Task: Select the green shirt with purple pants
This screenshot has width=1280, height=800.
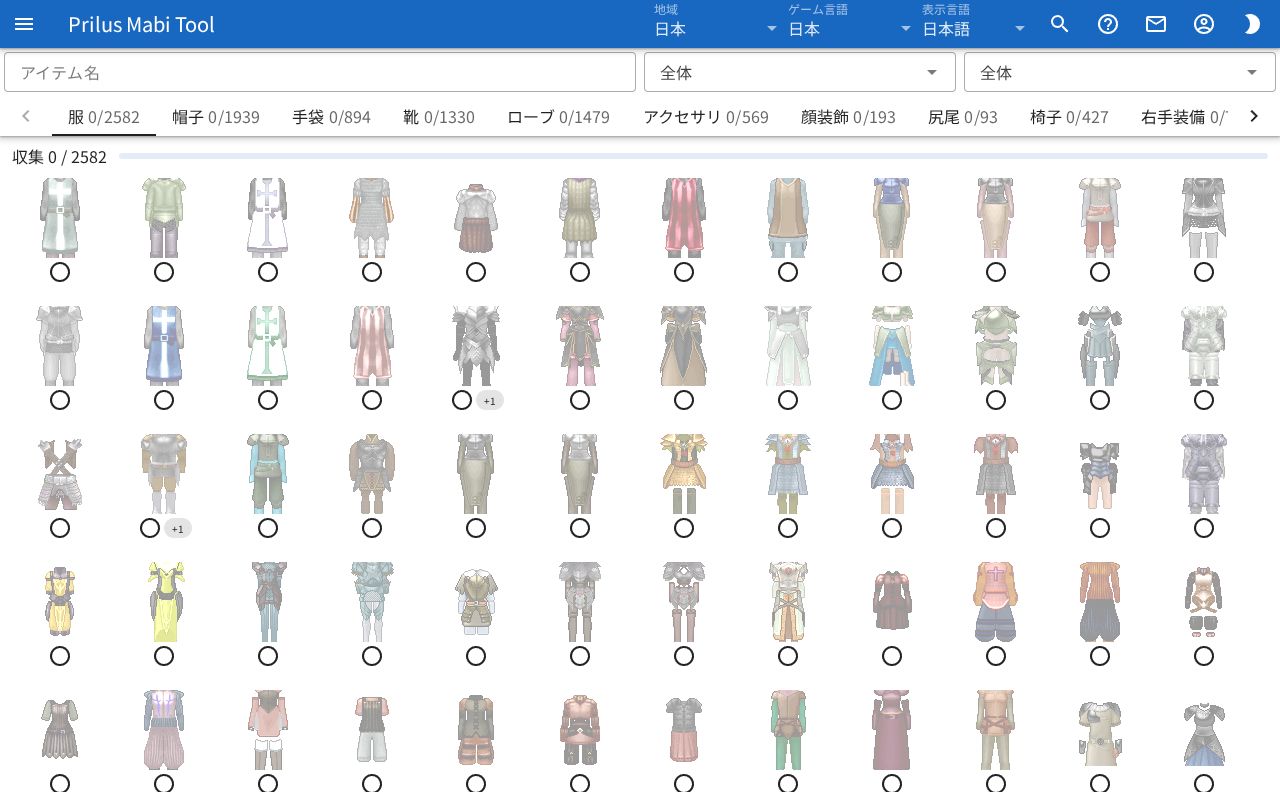Action: click(164, 217)
